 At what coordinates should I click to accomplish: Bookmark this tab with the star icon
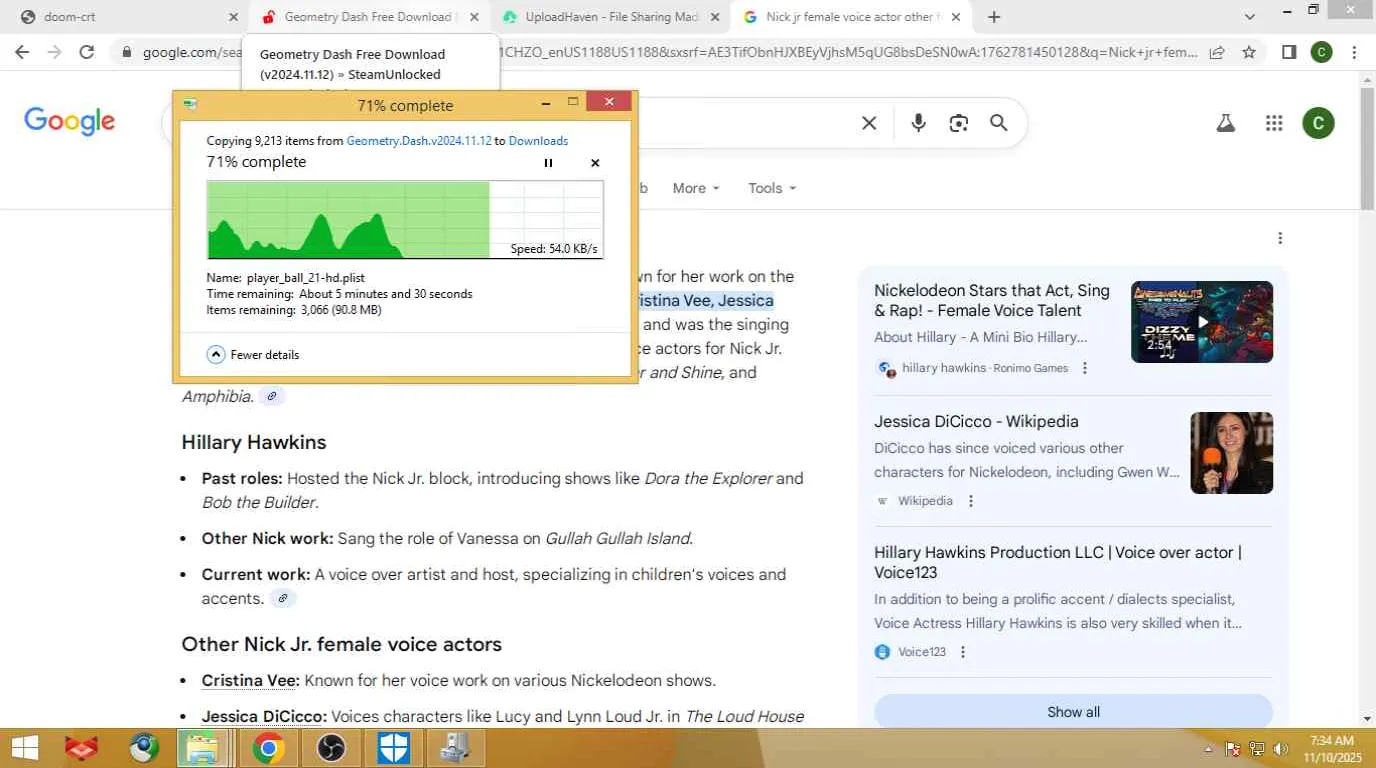pos(1249,52)
